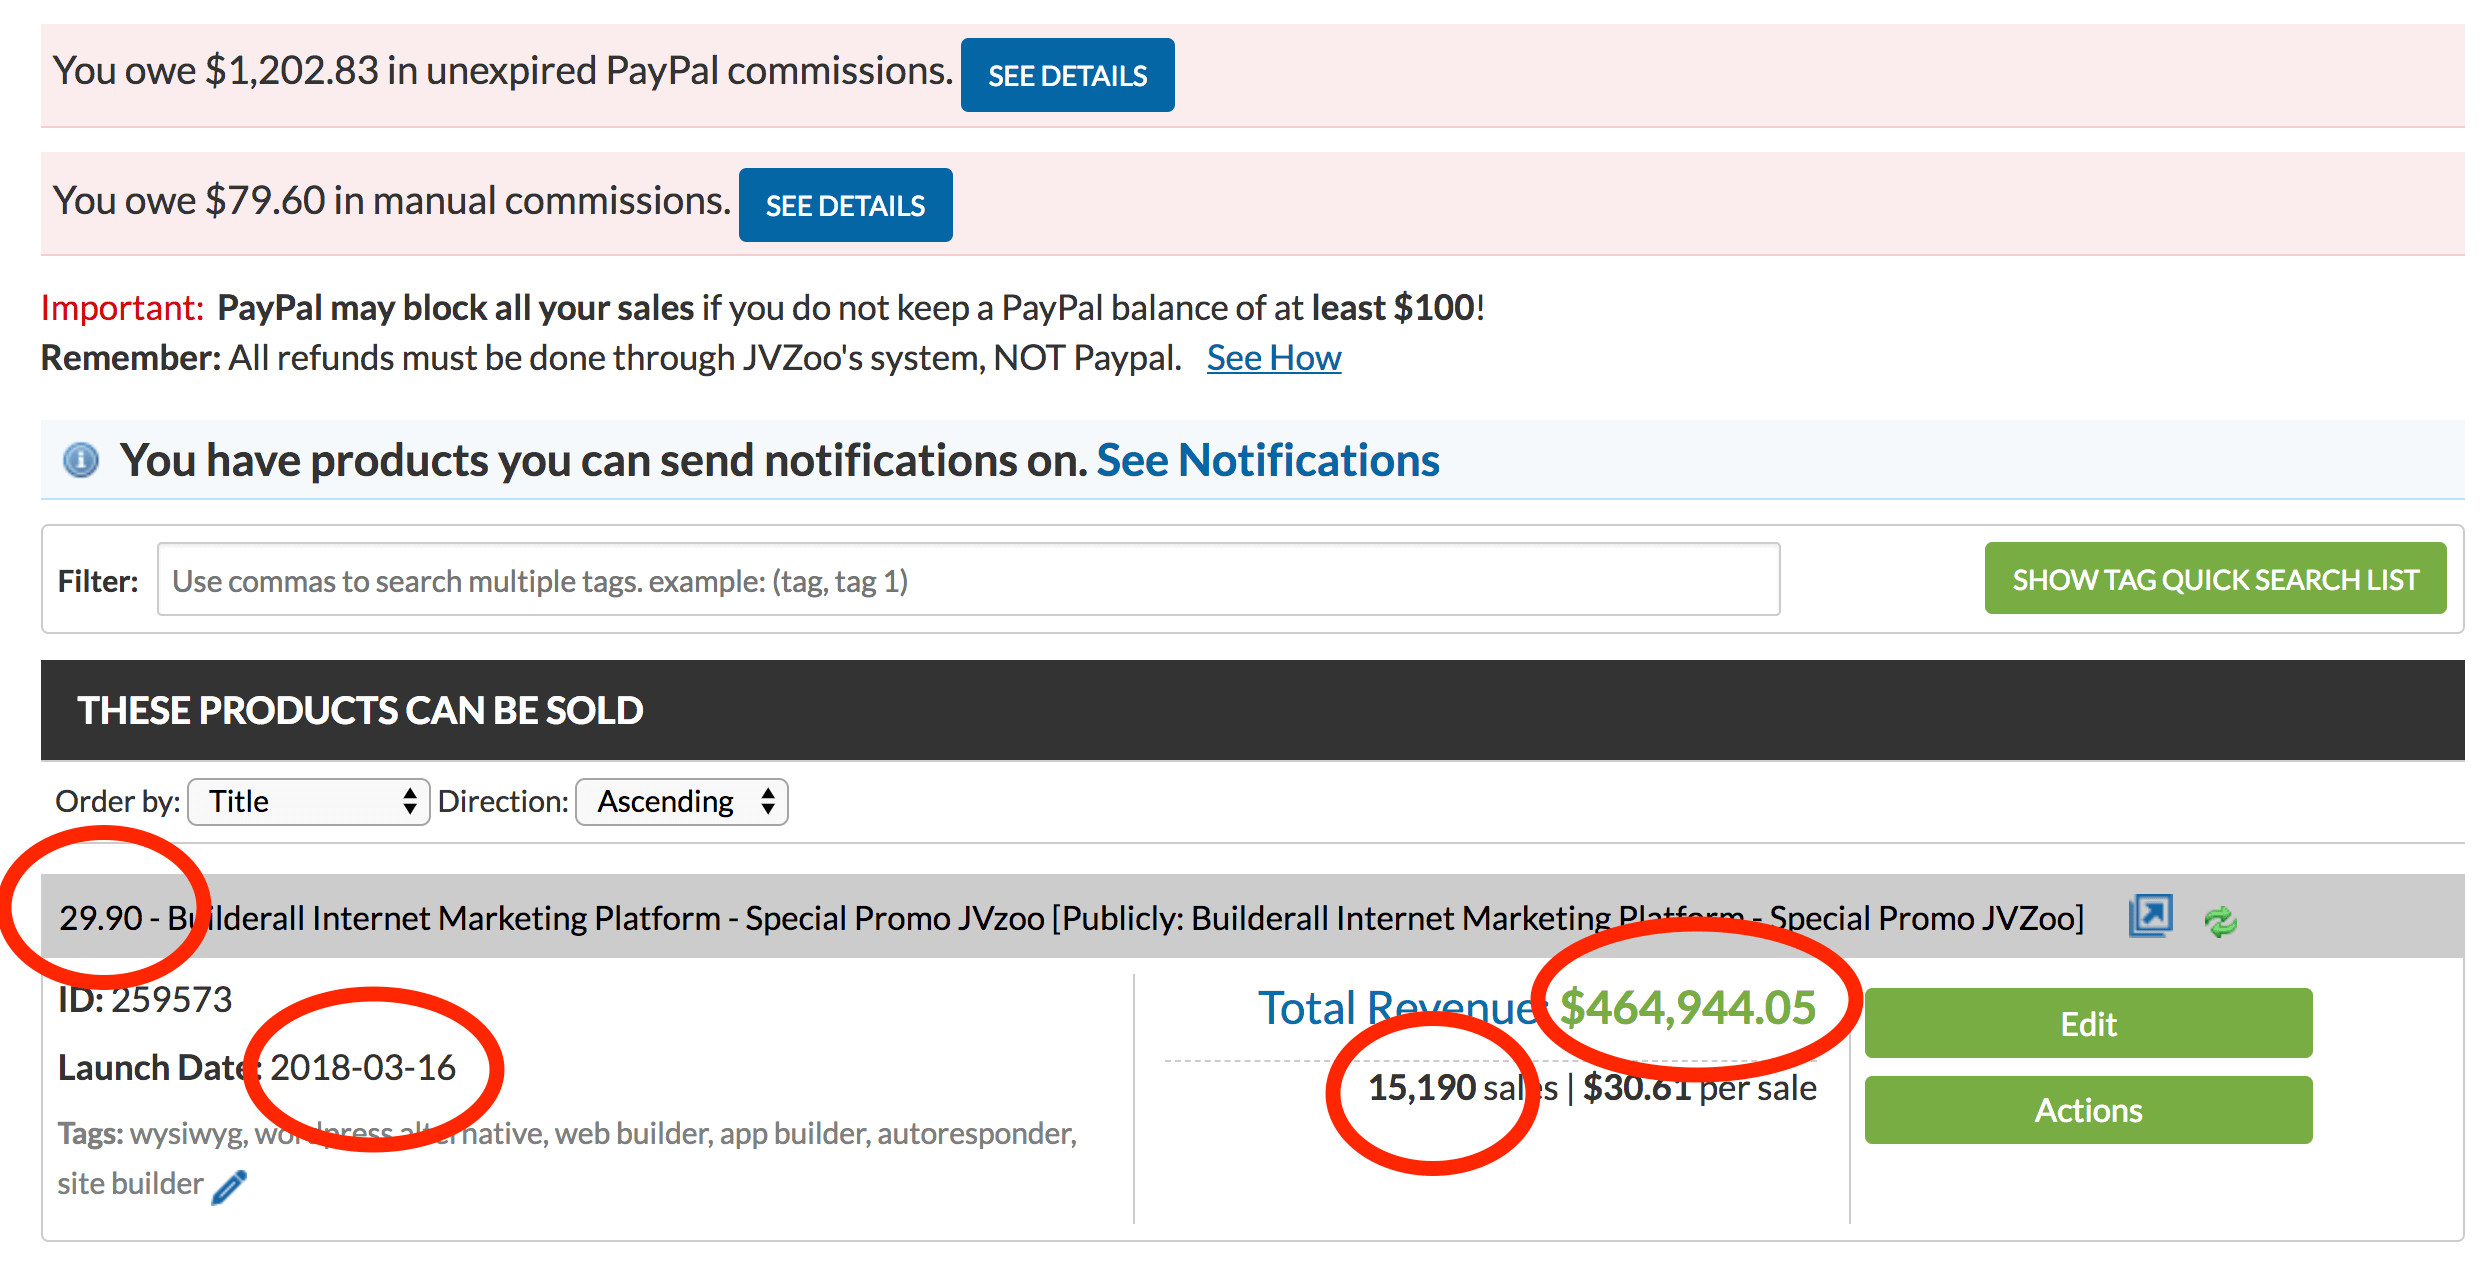The height and width of the screenshot is (1270, 2490).
Task: Click the green Edit button
Action: [2088, 1023]
